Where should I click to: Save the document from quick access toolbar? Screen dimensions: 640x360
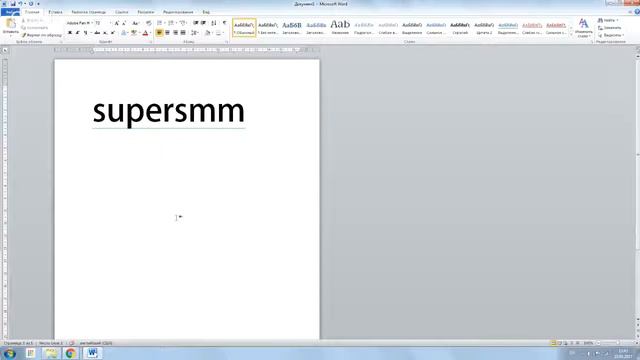pos(13,4)
